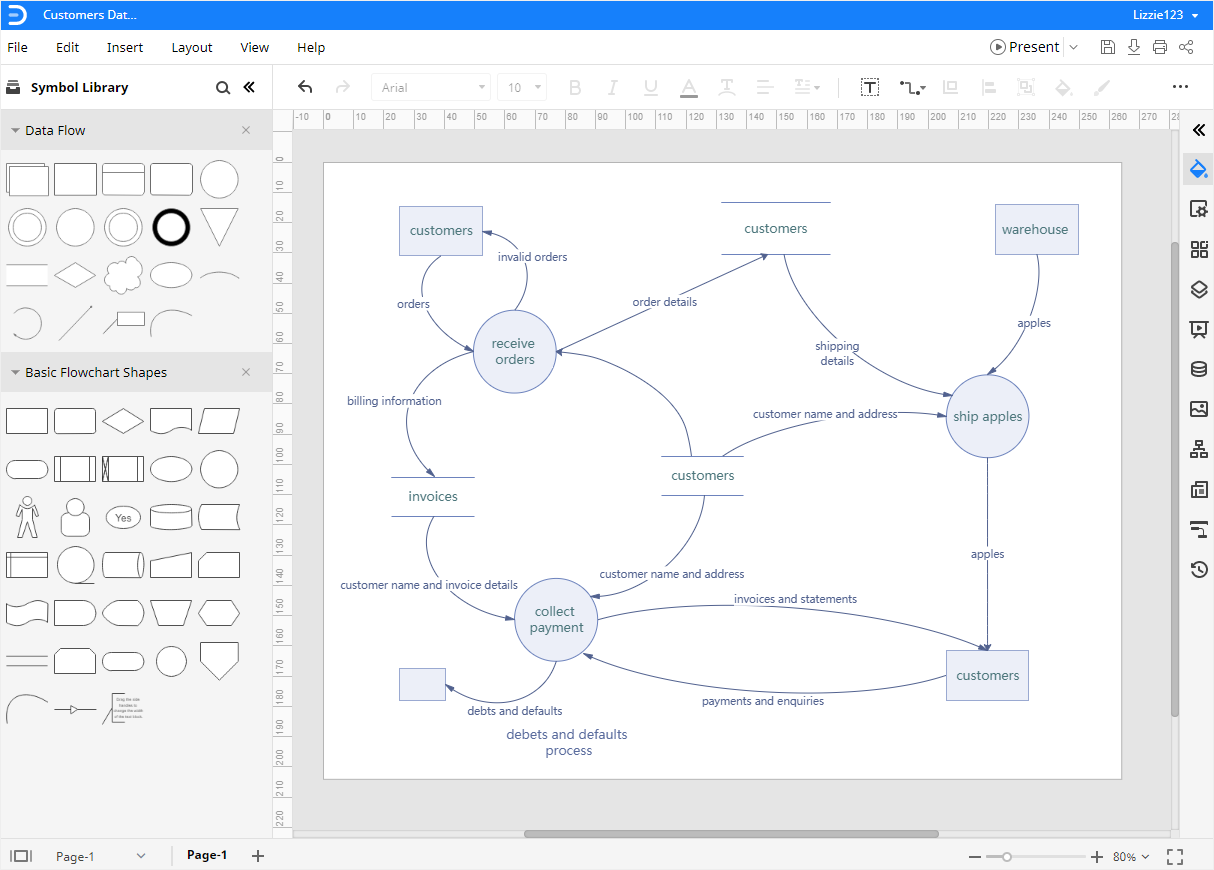1214x870 pixels.
Task: Select the fill/style pane icon
Action: (x=1197, y=169)
